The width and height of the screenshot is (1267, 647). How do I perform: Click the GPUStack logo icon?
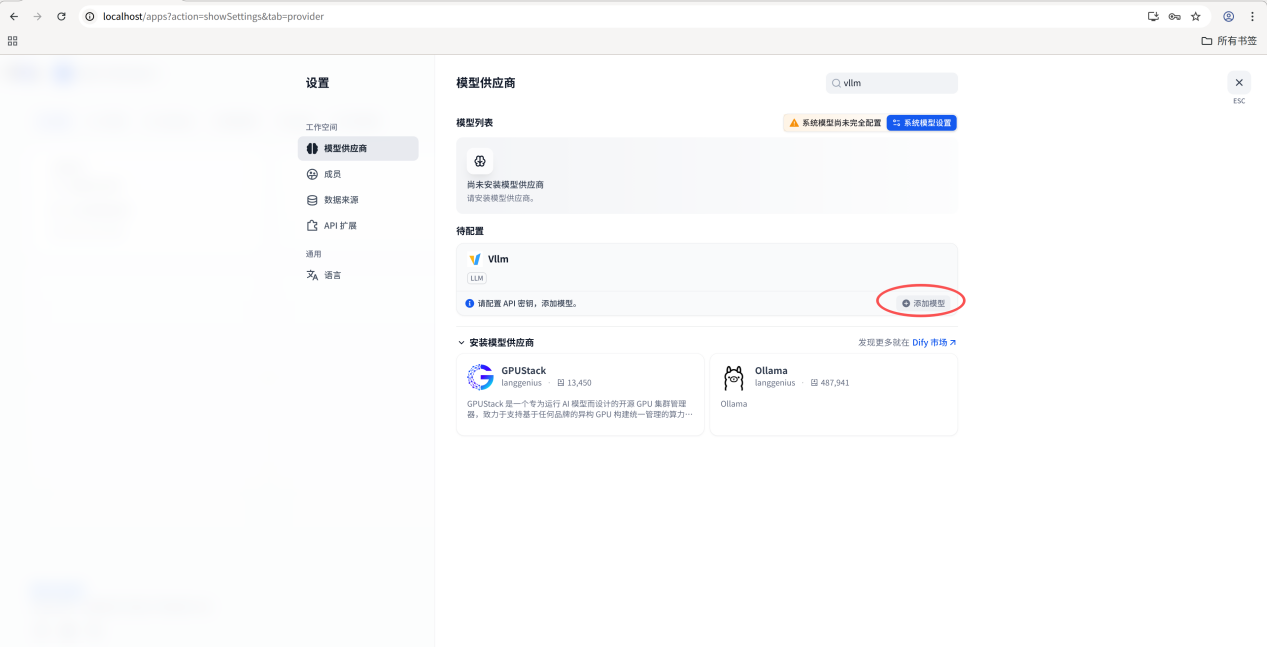tap(481, 377)
